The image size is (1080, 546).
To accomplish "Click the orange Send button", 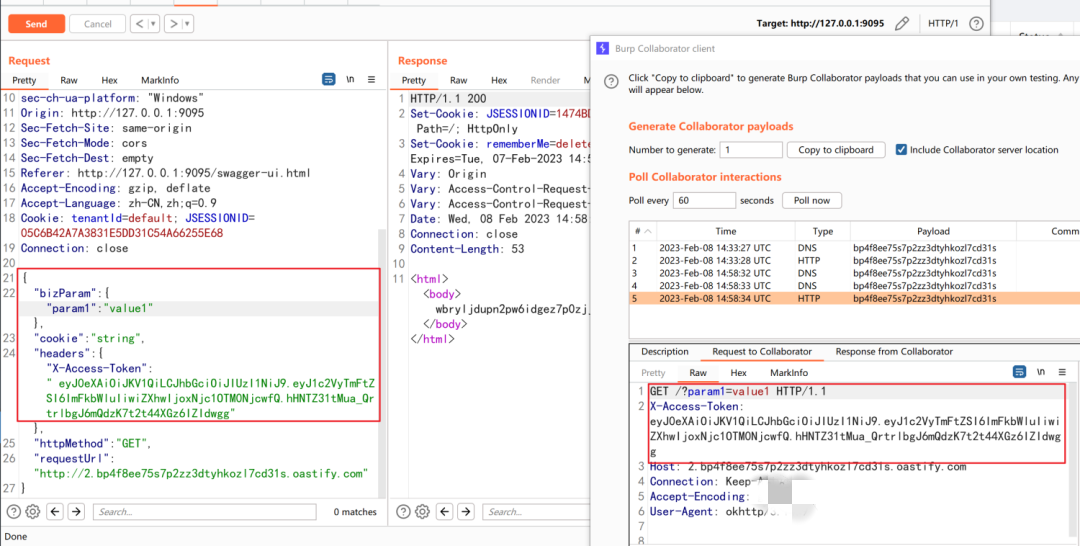I will [37, 23].
